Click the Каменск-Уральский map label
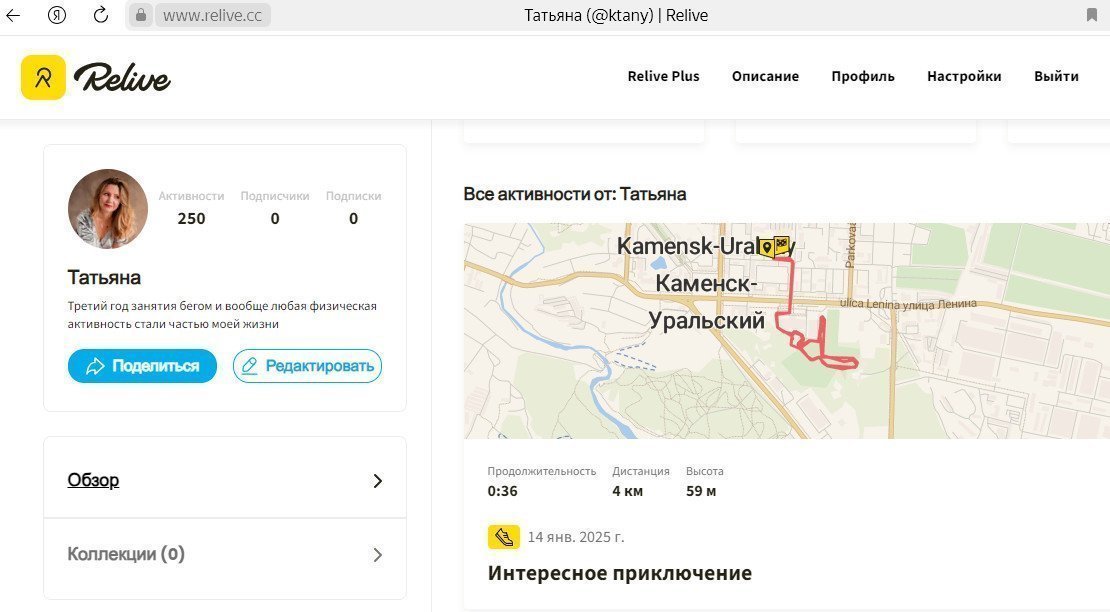Viewport: 1110px width, 612px height. (x=706, y=302)
